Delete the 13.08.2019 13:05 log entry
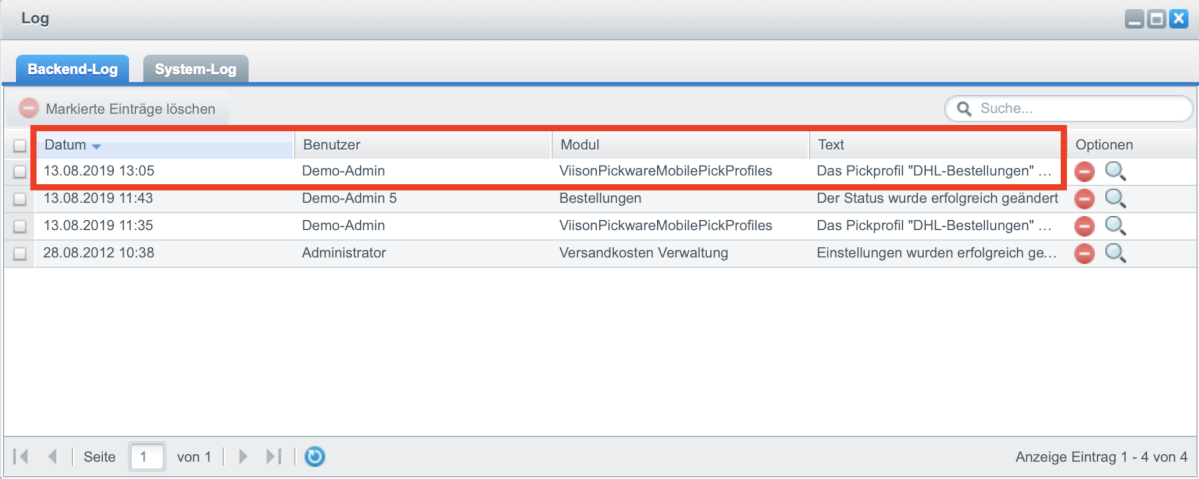 click(x=1084, y=171)
